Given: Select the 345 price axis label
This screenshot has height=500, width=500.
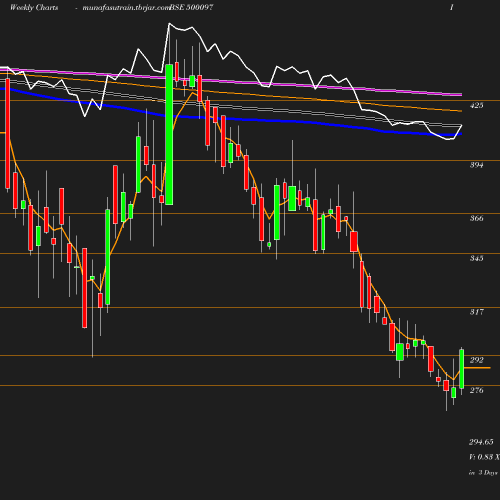Looking at the screenshot, I should tap(476, 258).
